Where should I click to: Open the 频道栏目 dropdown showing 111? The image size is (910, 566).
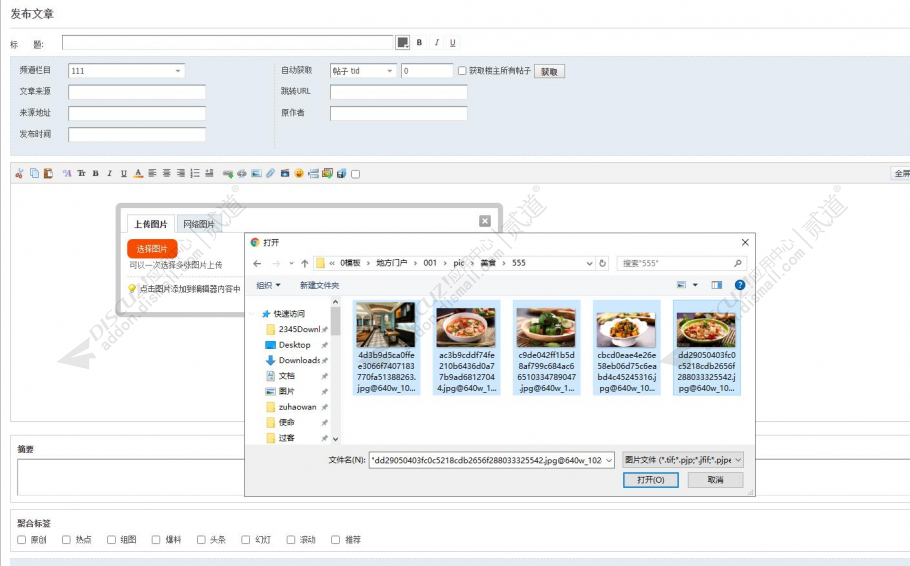click(126, 70)
